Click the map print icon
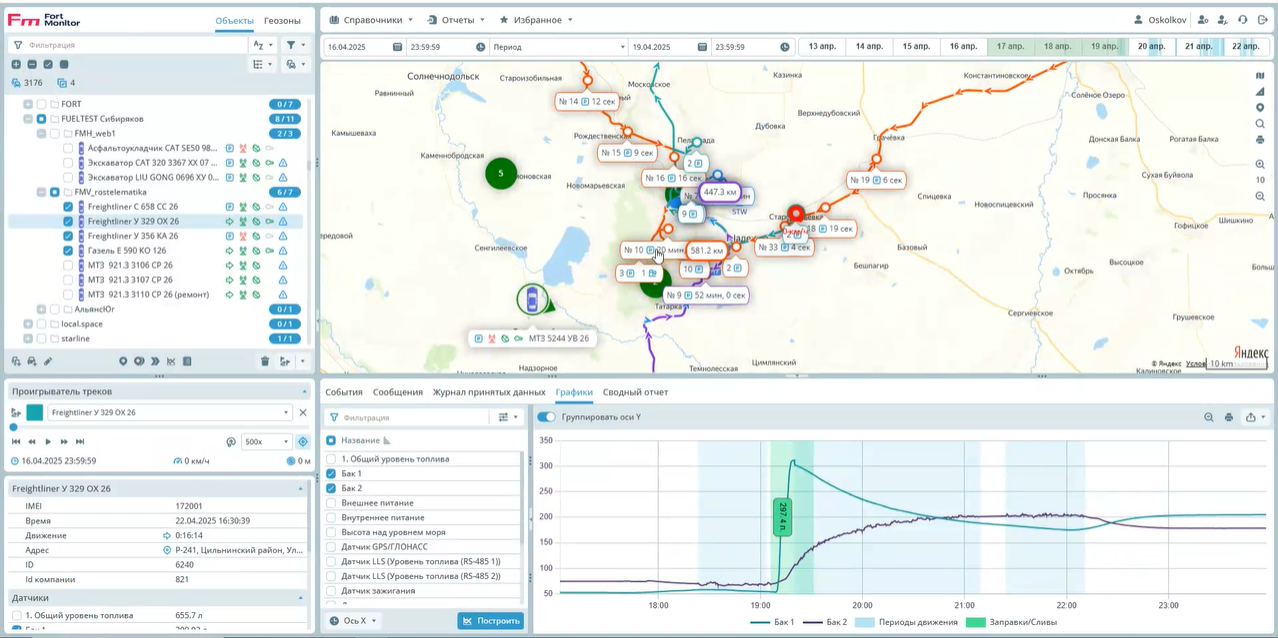The image size is (1278, 638). pyautogui.click(x=1260, y=139)
